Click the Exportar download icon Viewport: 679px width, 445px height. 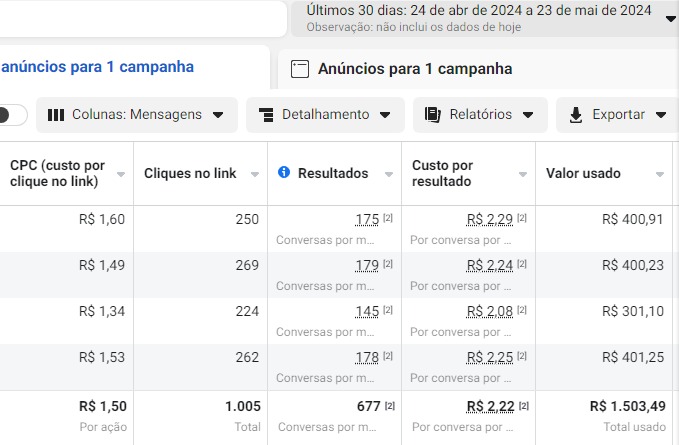pyautogui.click(x=576, y=115)
